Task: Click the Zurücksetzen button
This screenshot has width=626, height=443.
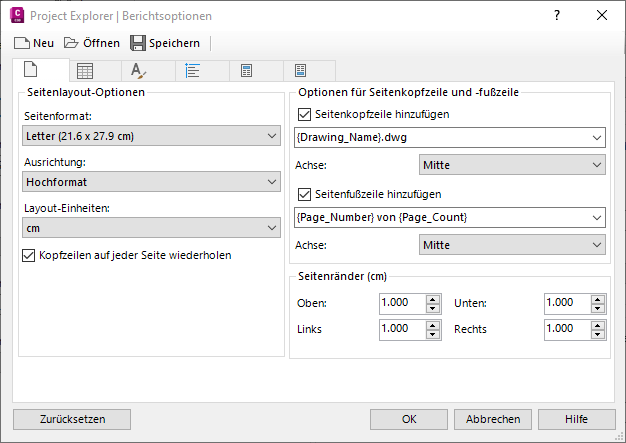Action: pyautogui.click(x=72, y=419)
